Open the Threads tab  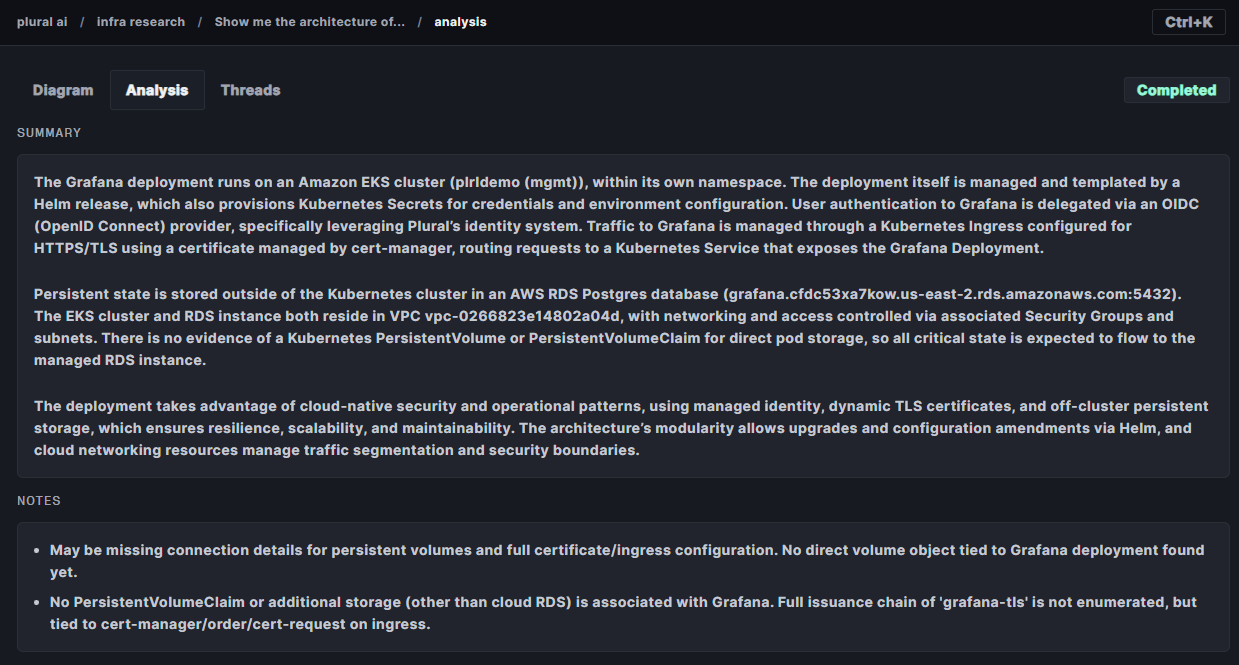click(x=250, y=90)
